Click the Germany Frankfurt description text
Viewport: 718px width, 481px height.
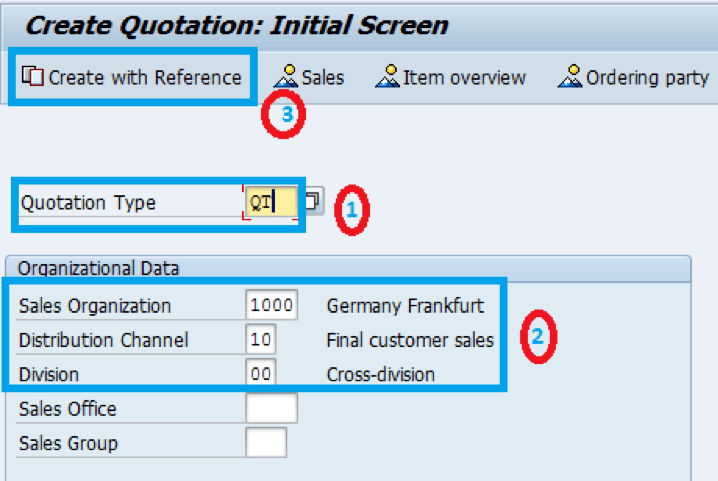405,306
